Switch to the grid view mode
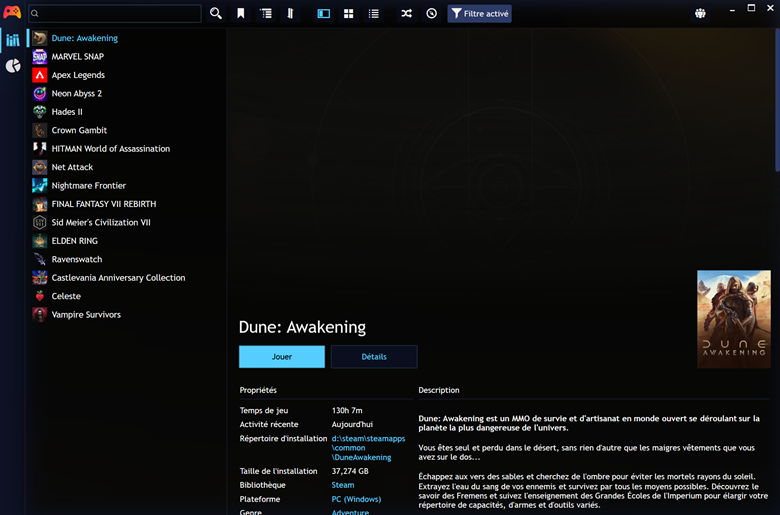Screen dimensions: 780x515 click(349, 14)
